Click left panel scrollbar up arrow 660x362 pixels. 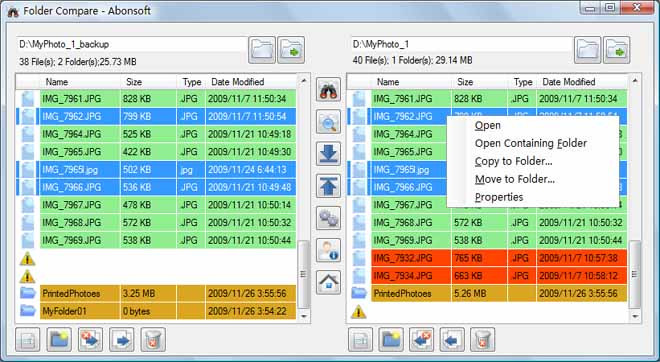click(x=303, y=80)
